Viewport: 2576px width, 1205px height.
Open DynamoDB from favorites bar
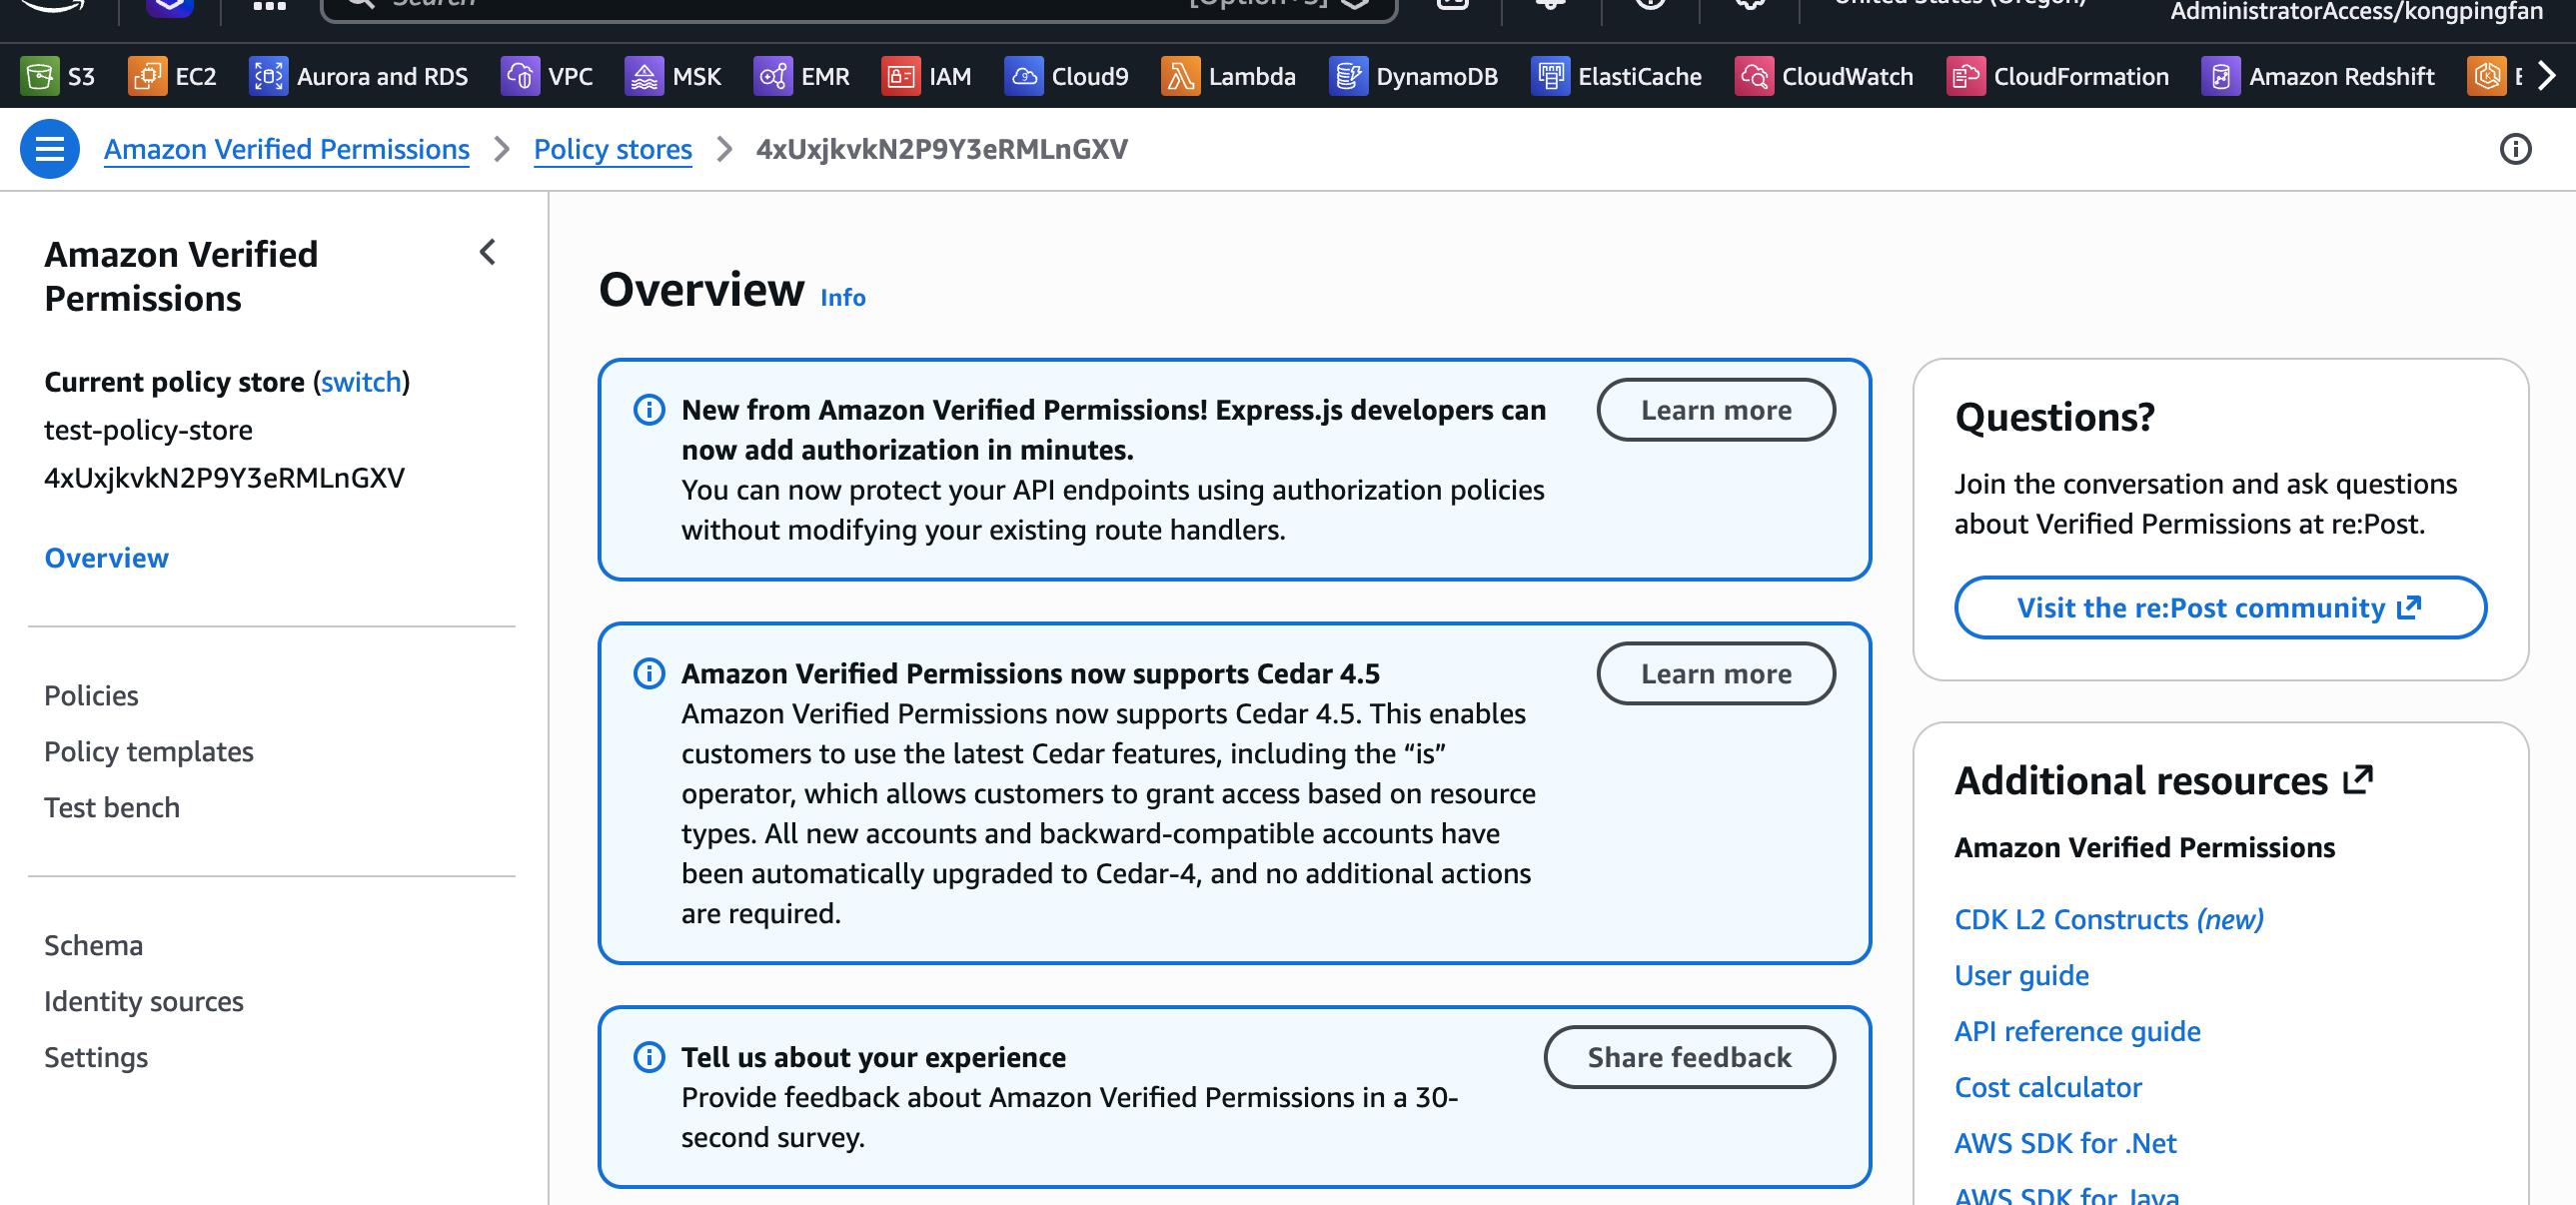pyautogui.click(x=1347, y=76)
